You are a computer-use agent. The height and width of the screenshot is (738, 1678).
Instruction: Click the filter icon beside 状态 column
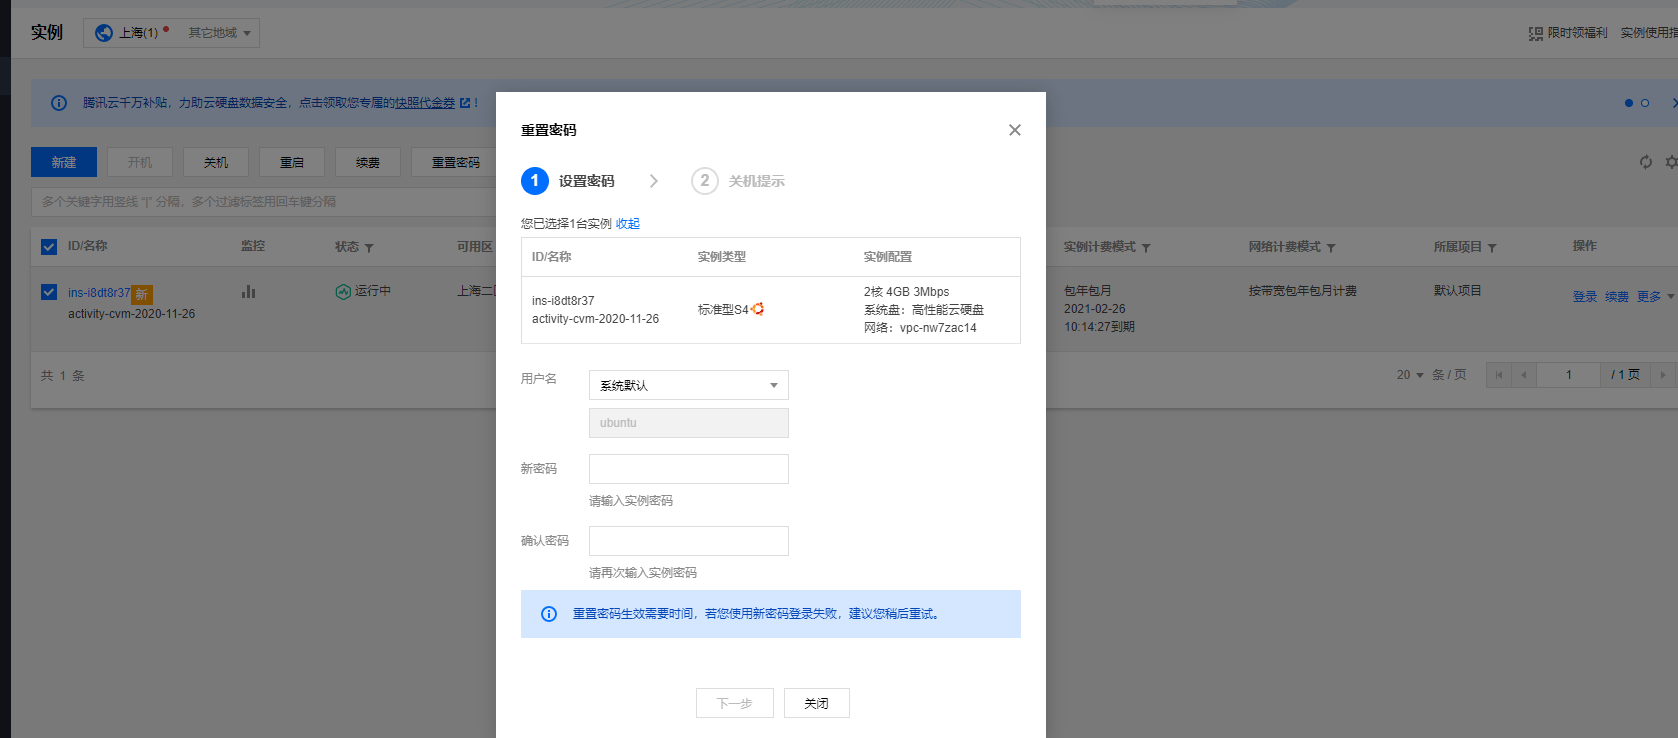[x=369, y=248]
